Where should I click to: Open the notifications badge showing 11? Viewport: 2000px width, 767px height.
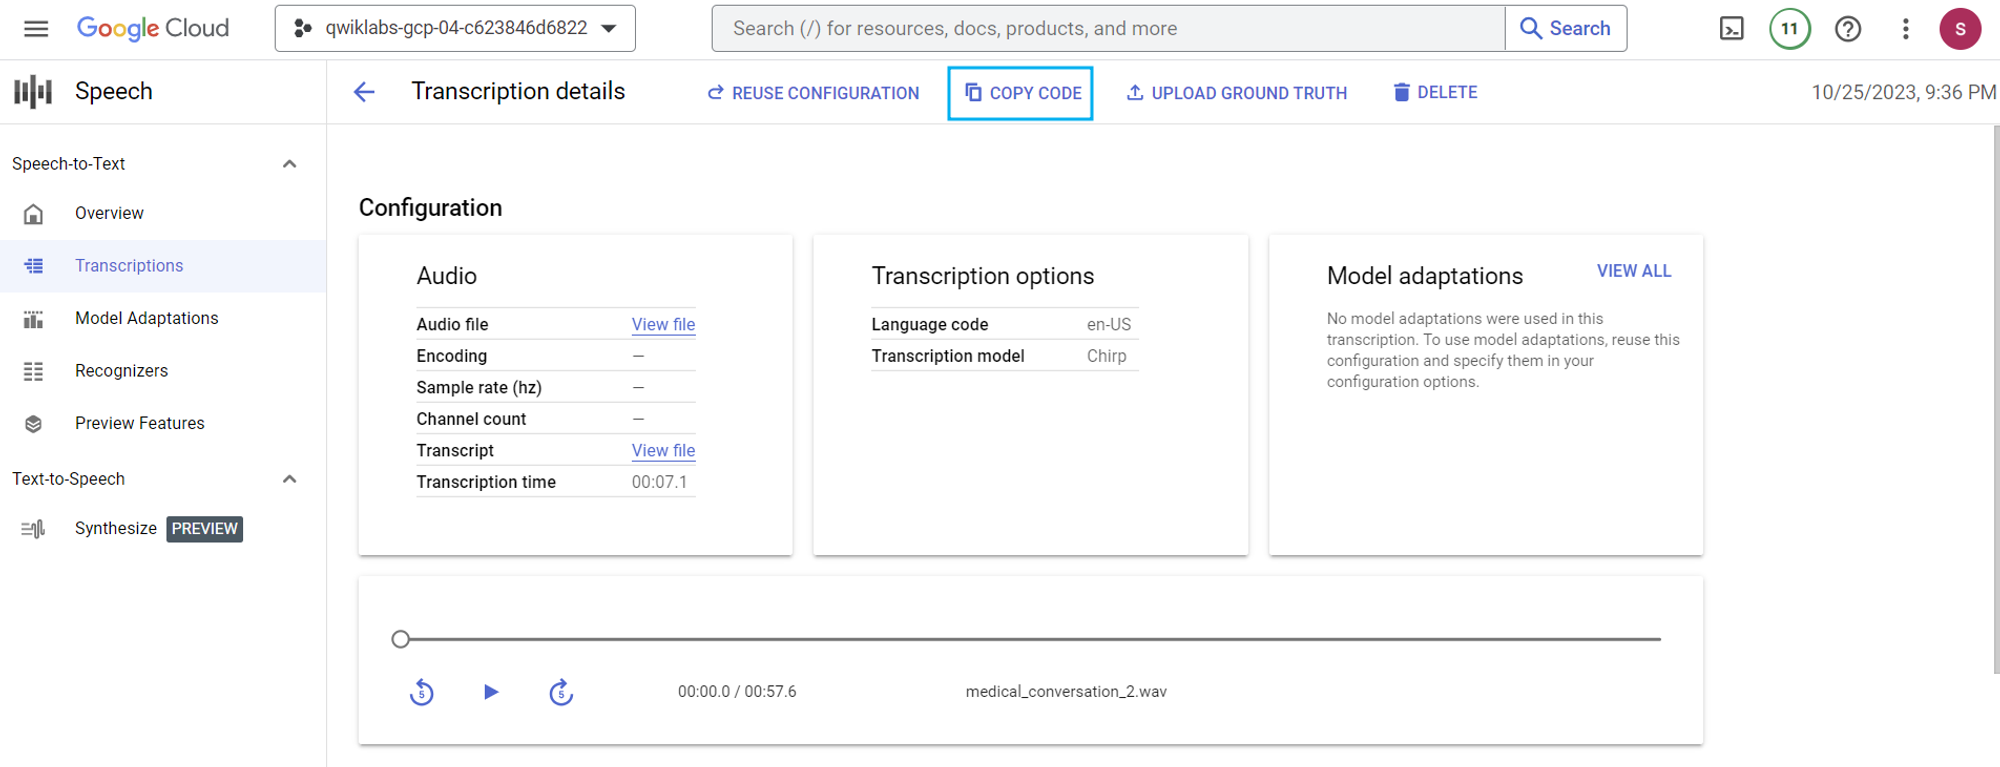pos(1790,28)
